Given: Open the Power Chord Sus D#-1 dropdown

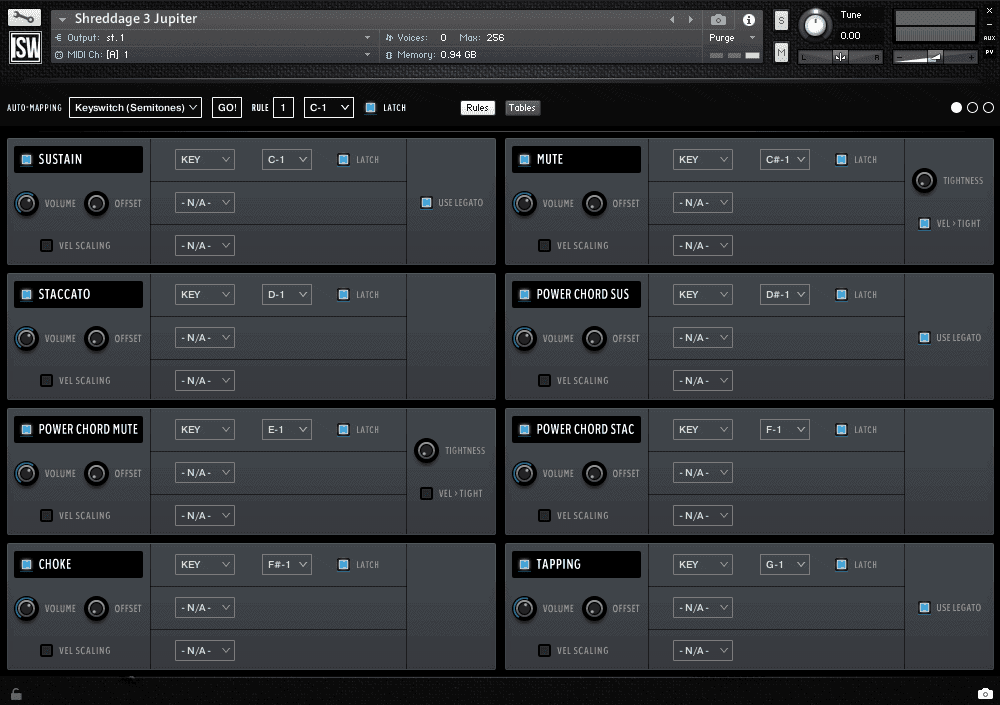Looking at the screenshot, I should pyautogui.click(x=784, y=294).
